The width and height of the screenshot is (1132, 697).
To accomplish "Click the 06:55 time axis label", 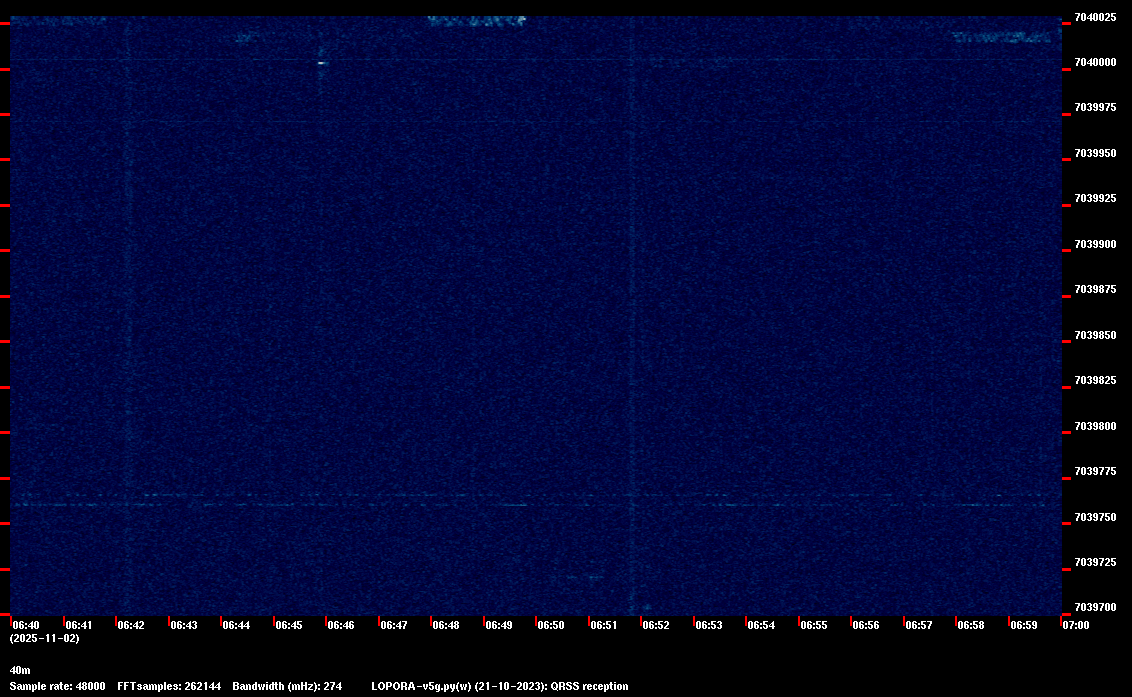I will point(814,625).
